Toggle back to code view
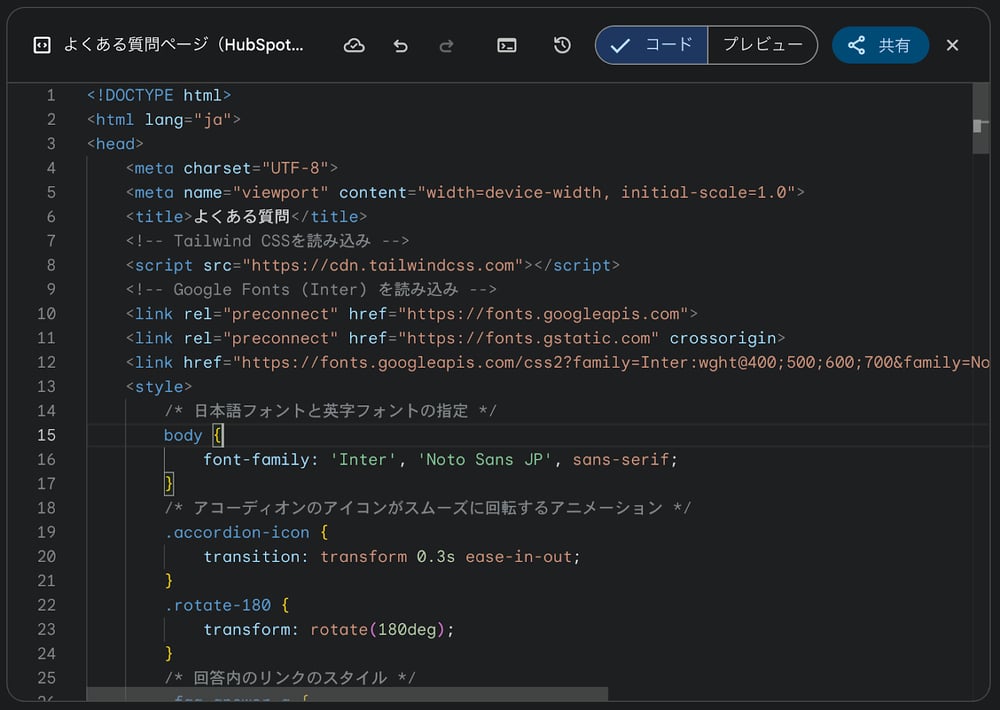The height and width of the screenshot is (710, 1000). 651,45
